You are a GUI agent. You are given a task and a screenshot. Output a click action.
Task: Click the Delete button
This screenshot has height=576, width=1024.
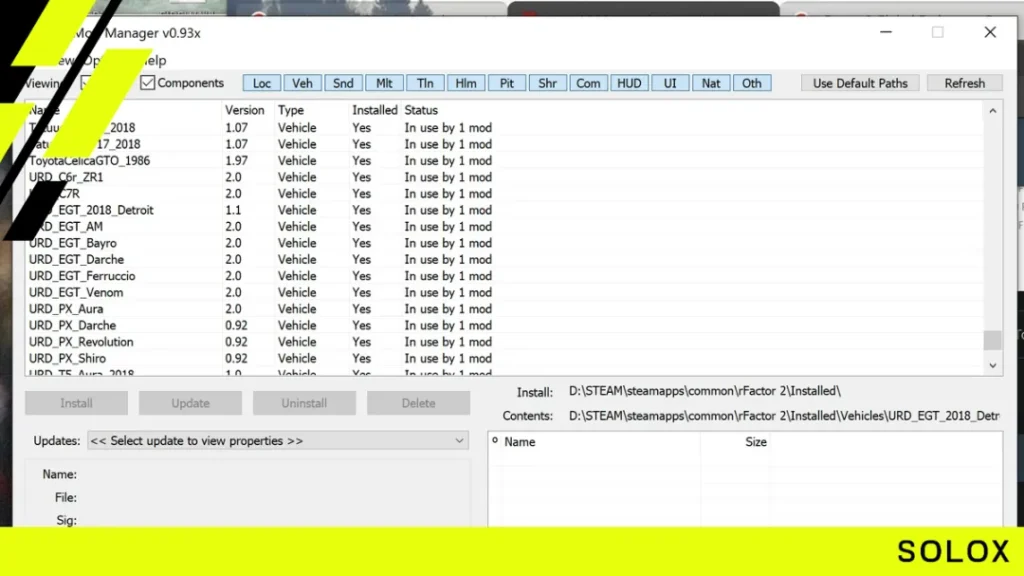[419, 403]
